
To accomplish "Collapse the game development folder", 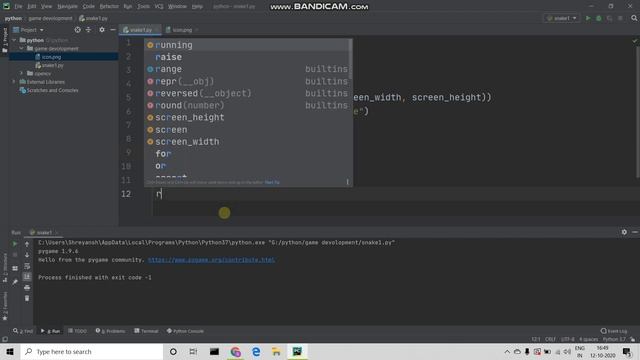I will (x=22, y=49).
